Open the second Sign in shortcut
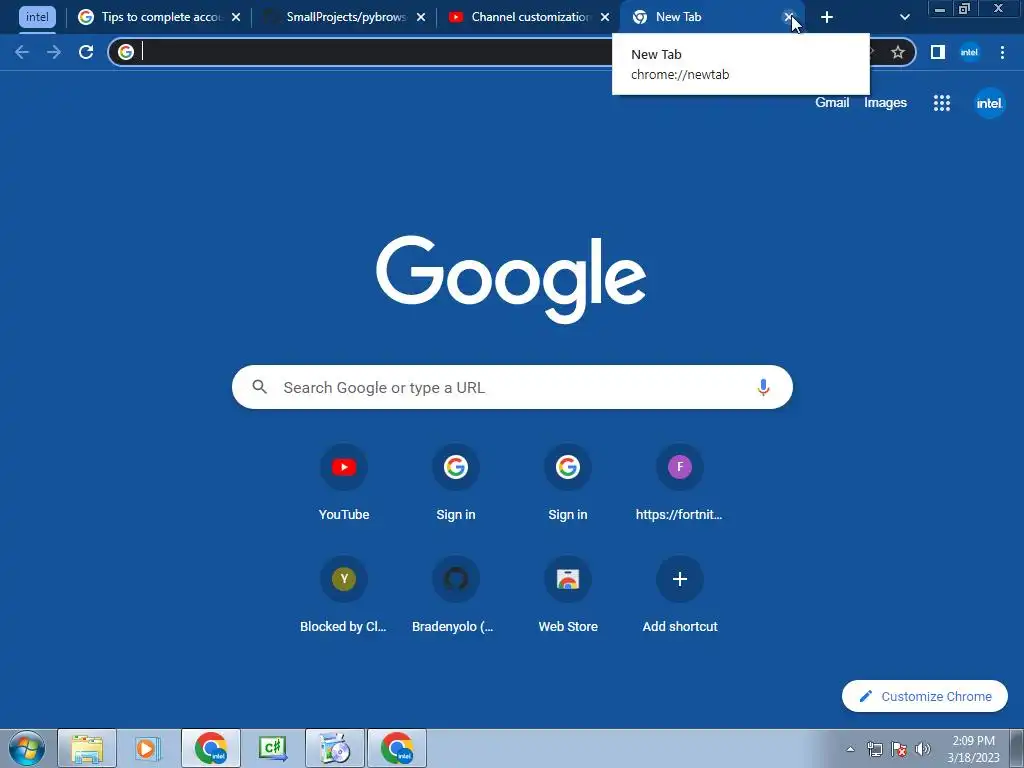Viewport: 1024px width, 768px height. pyautogui.click(x=568, y=482)
